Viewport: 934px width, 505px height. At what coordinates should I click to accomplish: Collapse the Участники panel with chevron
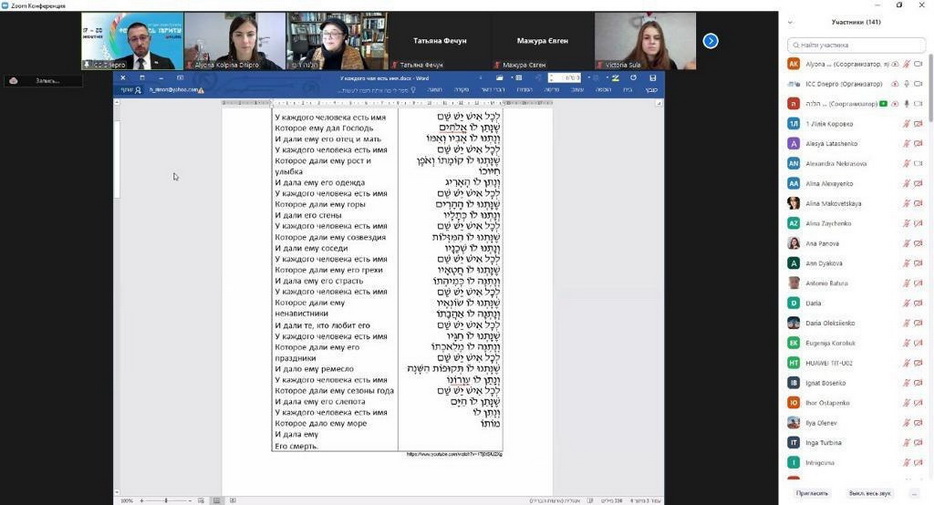[x=792, y=21]
